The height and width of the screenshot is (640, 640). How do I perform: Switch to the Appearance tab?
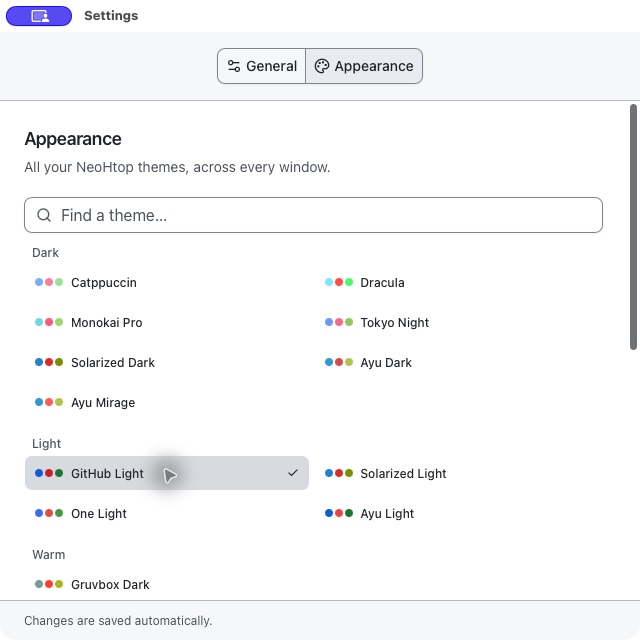[364, 66]
